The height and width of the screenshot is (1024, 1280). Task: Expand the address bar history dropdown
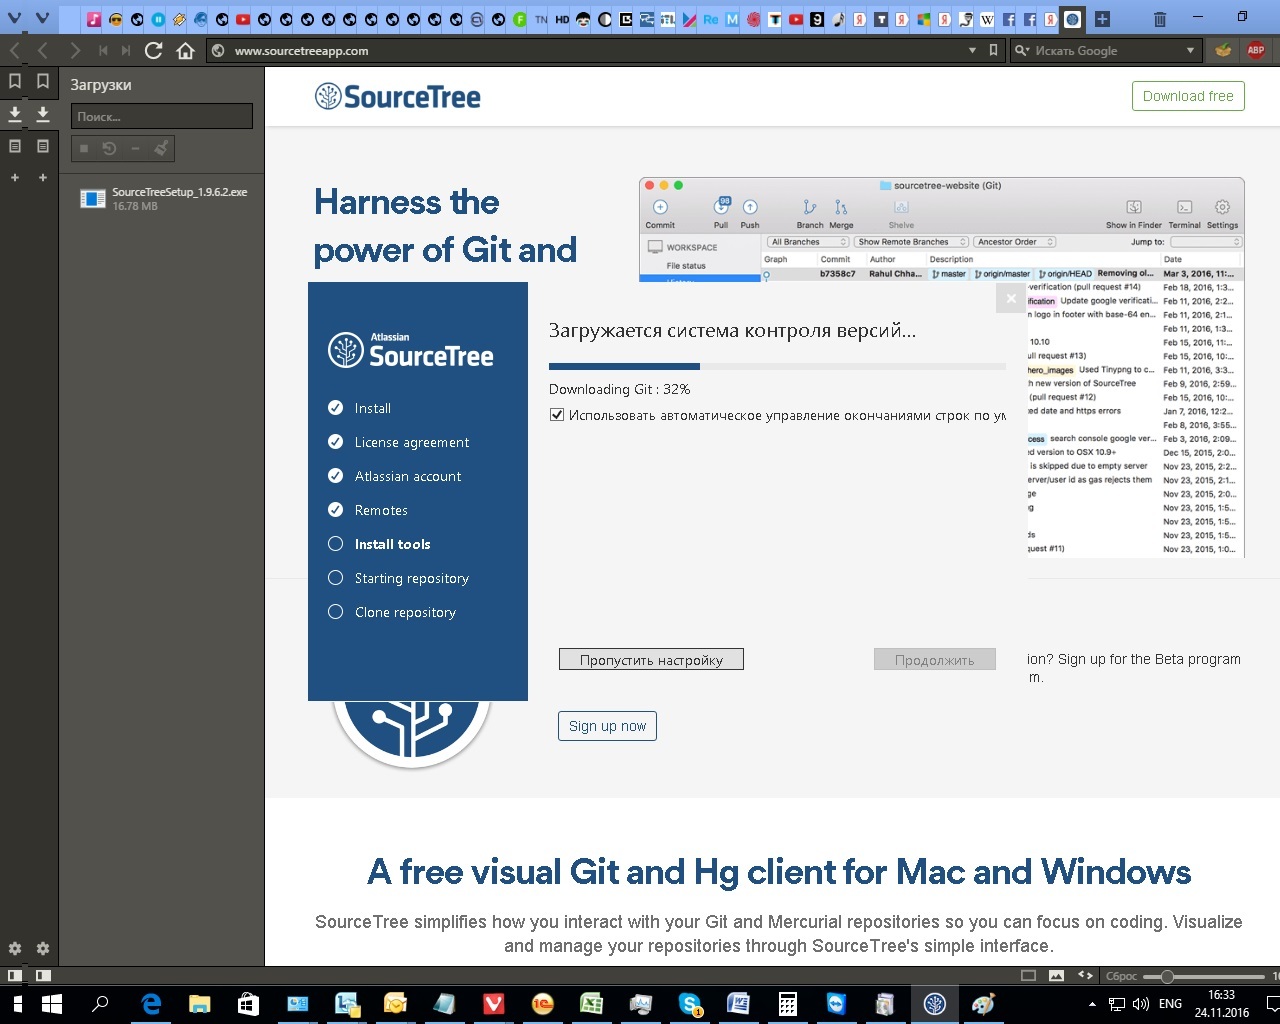click(x=973, y=50)
